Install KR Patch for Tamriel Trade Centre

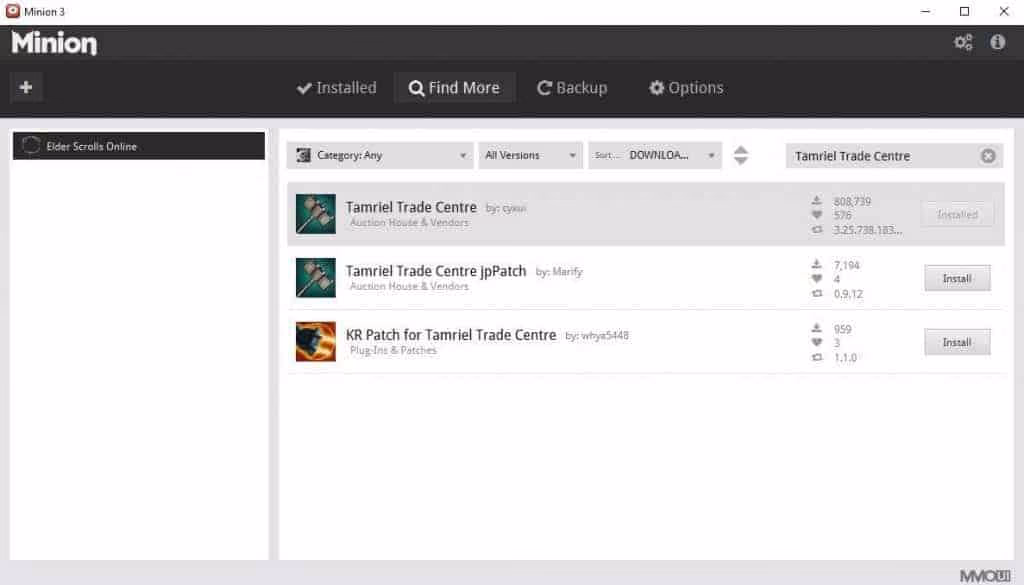pos(957,342)
